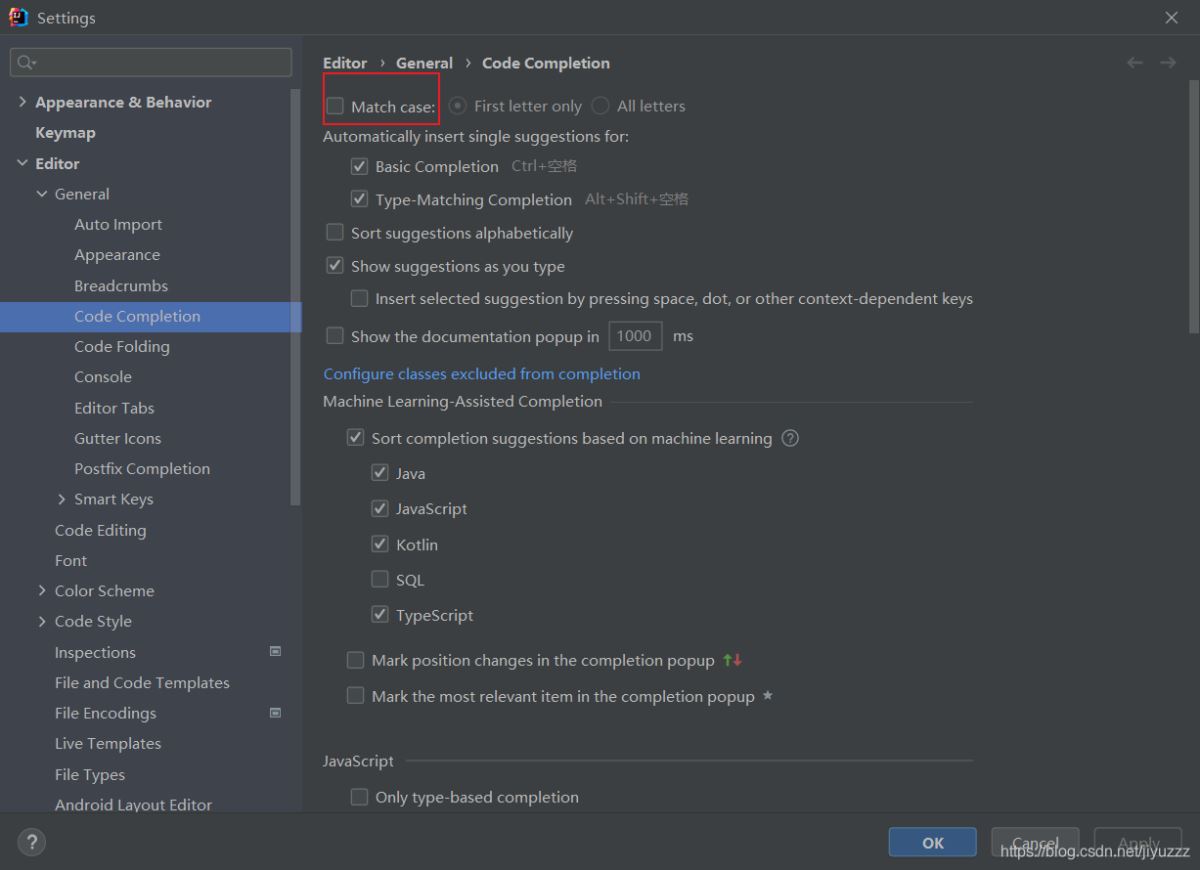This screenshot has height=870, width=1200.
Task: Toggle Sort suggestions alphabetically
Action: [335, 233]
